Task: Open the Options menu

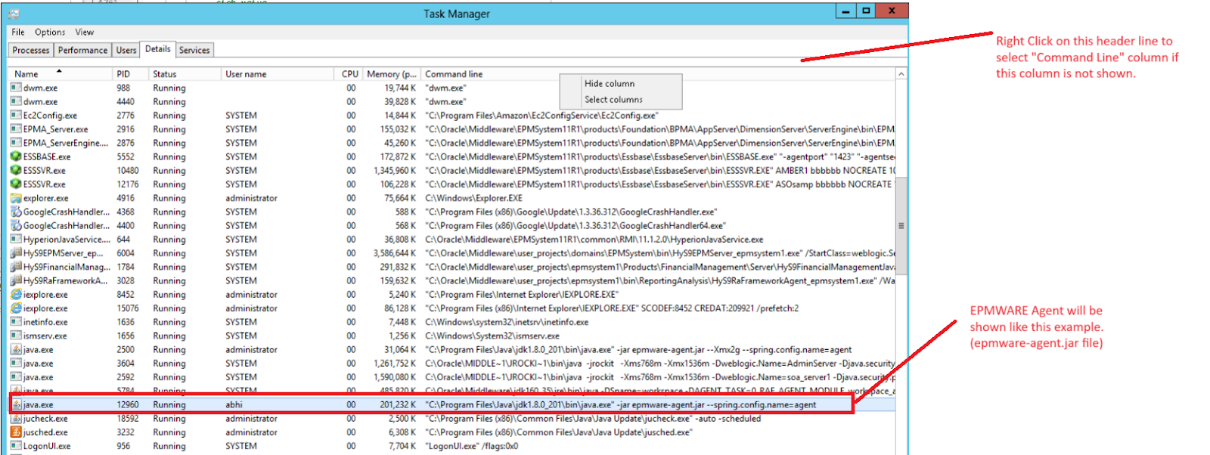Action: pos(50,32)
